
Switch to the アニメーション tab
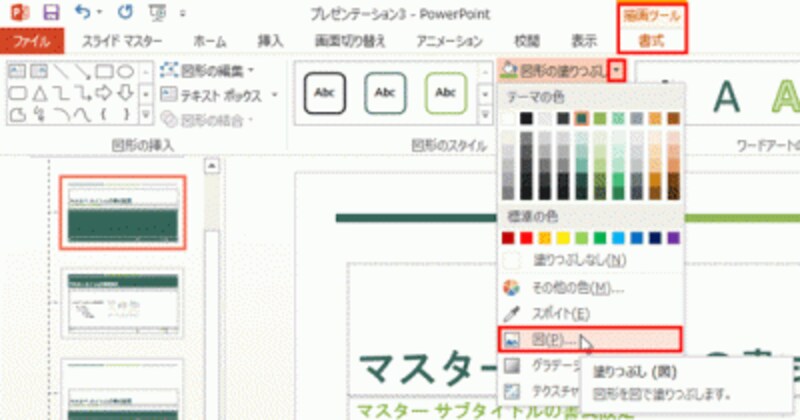click(449, 41)
